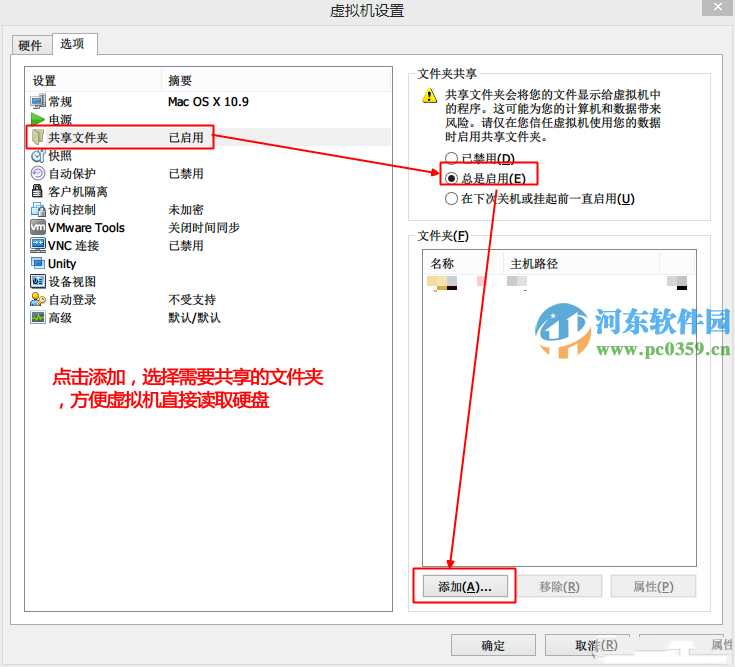
Task: Select the 已禁用(D) radio option
Action: coord(451,158)
